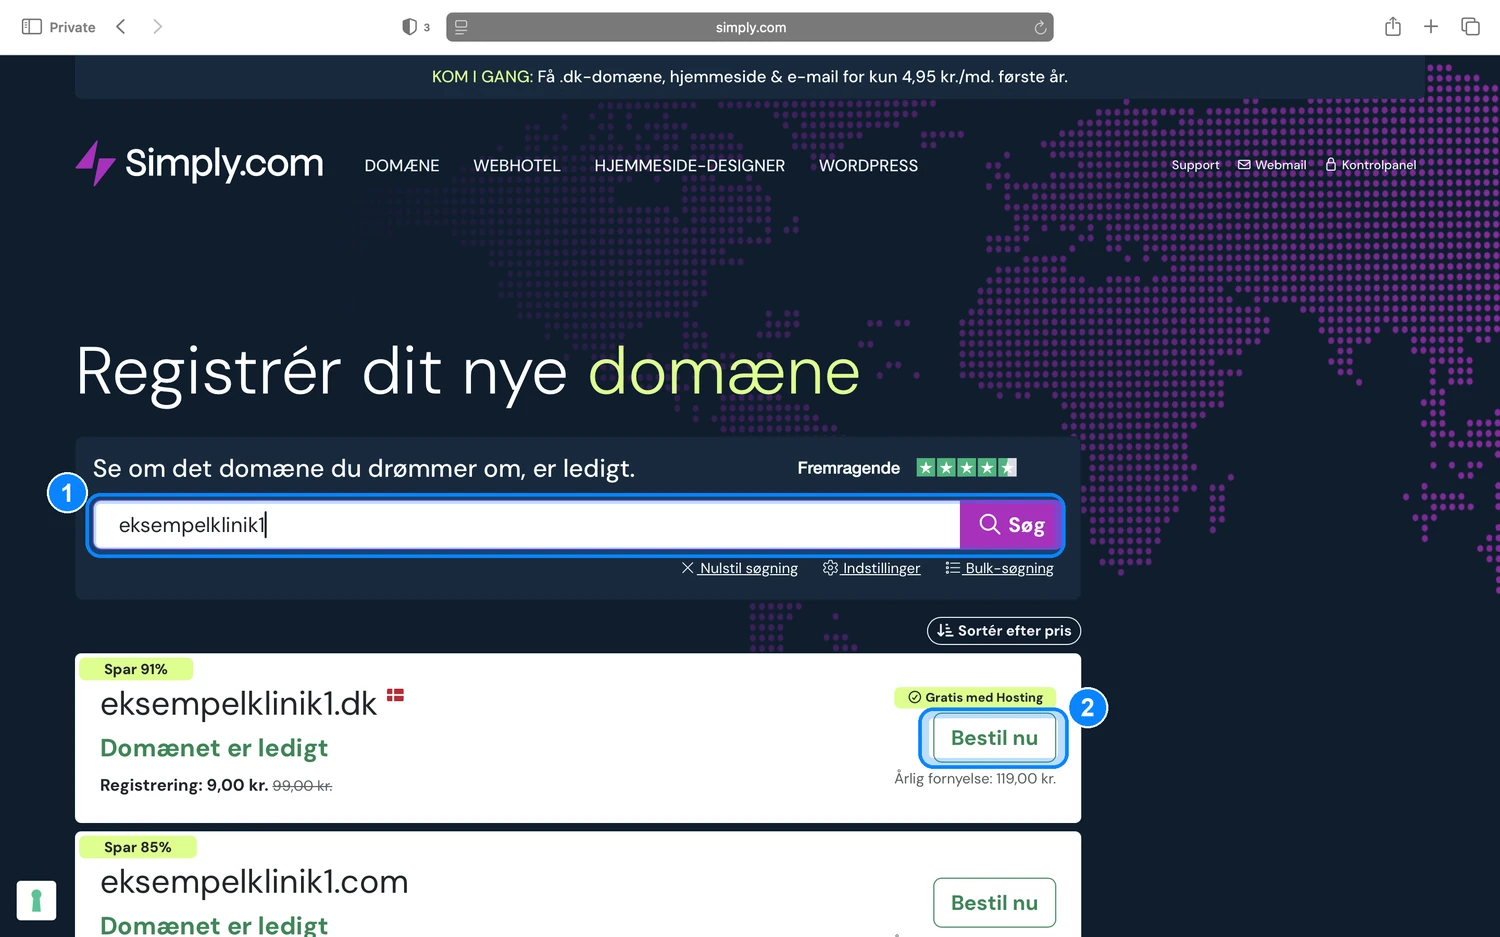Click the Spar 85% badge
The image size is (1500, 937).
[x=137, y=847]
